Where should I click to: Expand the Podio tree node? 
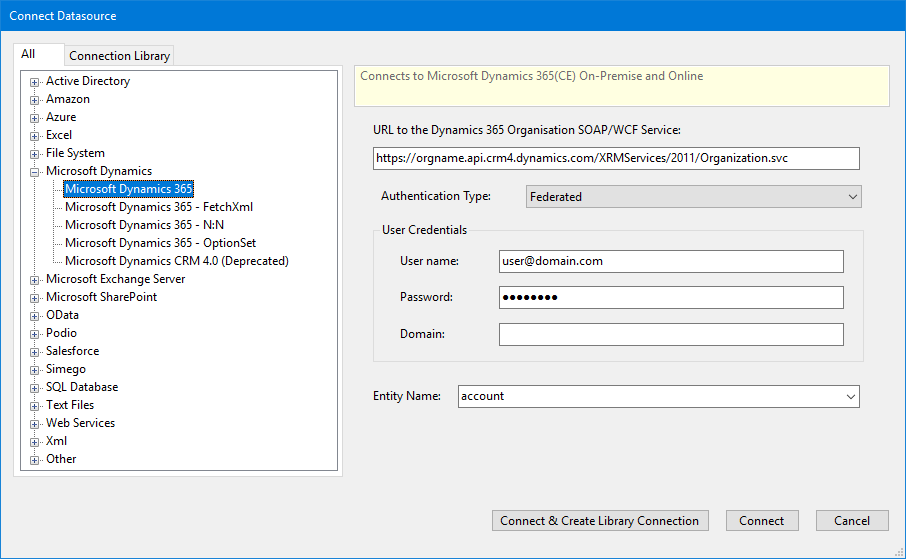coord(35,334)
